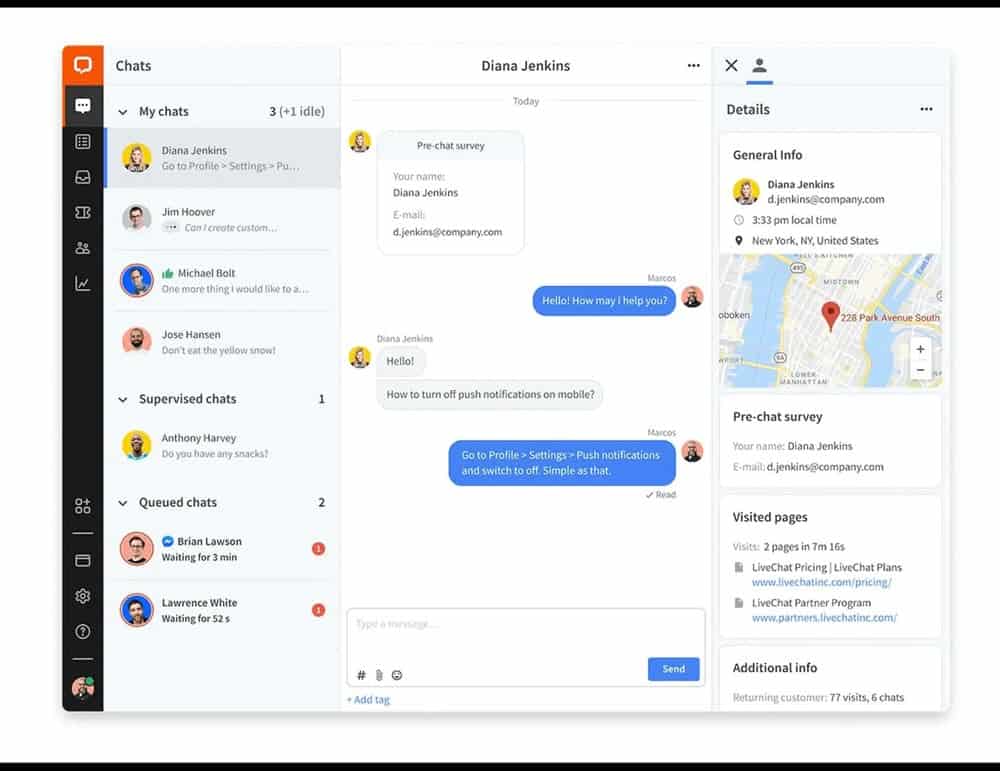Open the Archives inbox icon
The width and height of the screenshot is (1000, 771).
(83, 176)
